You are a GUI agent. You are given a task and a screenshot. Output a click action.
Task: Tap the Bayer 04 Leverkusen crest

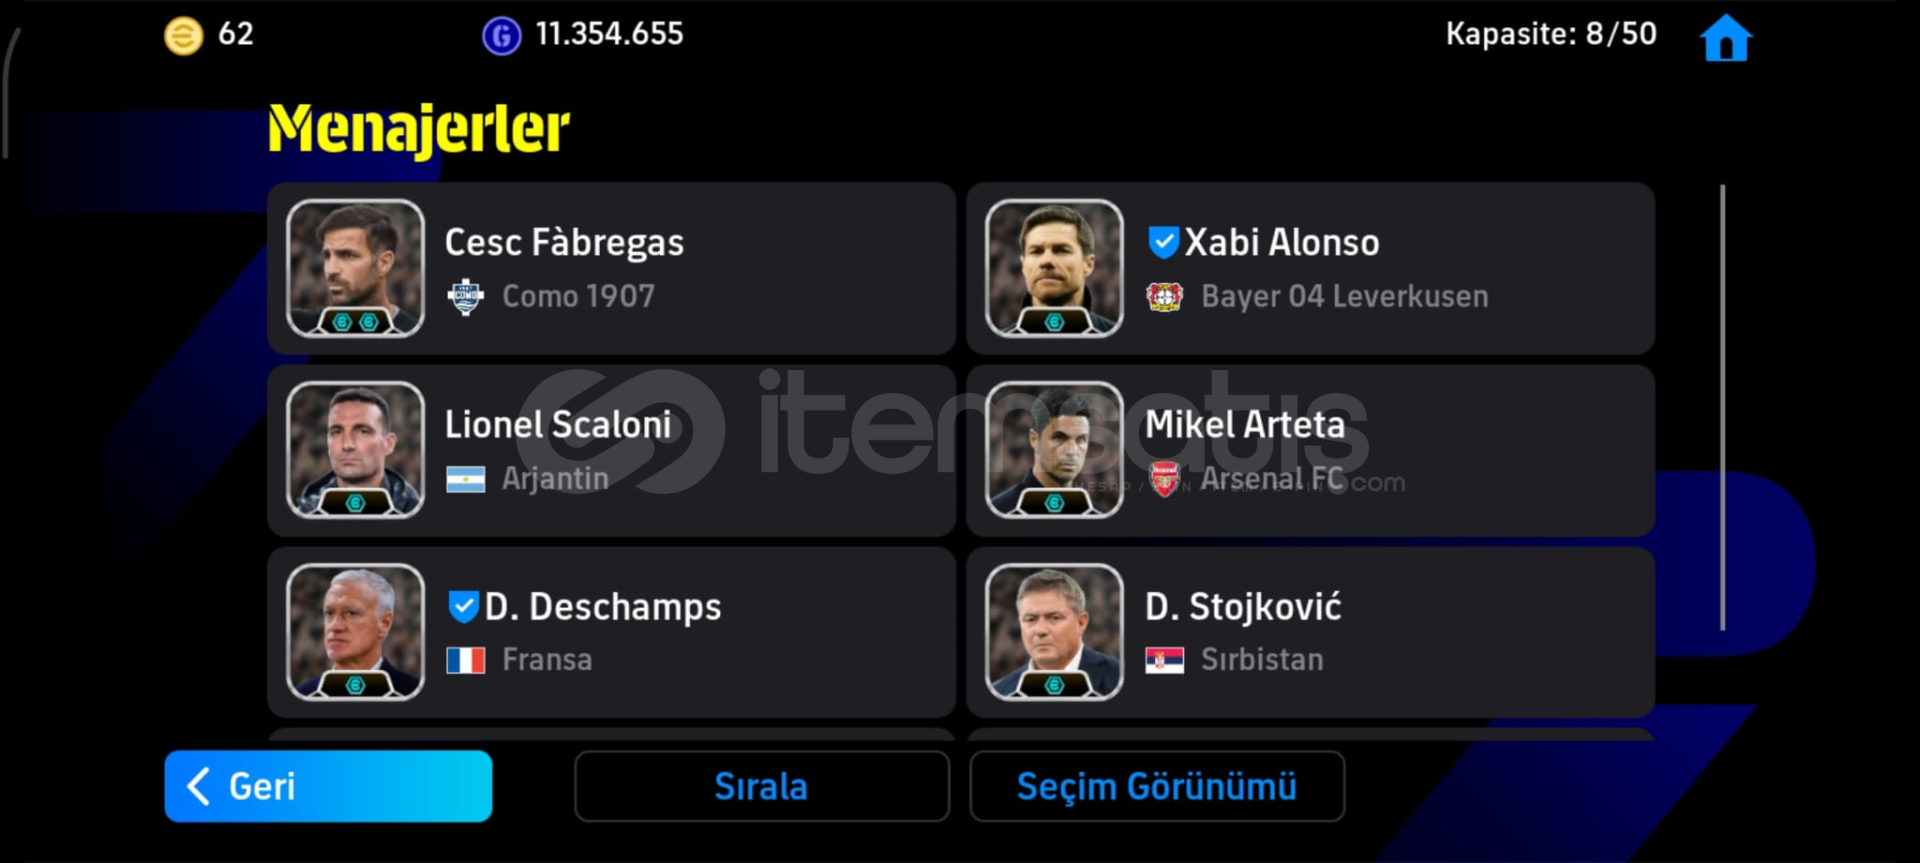click(x=1164, y=297)
